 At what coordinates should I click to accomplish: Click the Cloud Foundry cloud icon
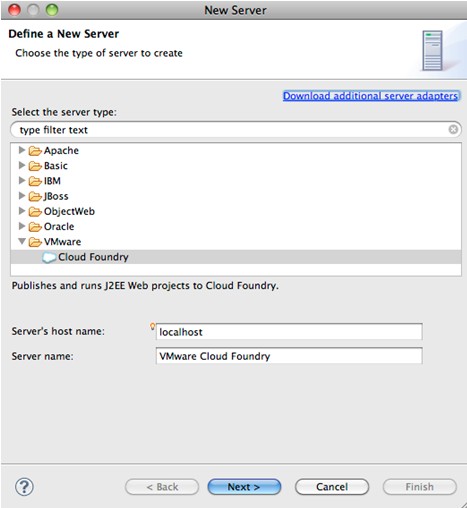coord(49,257)
